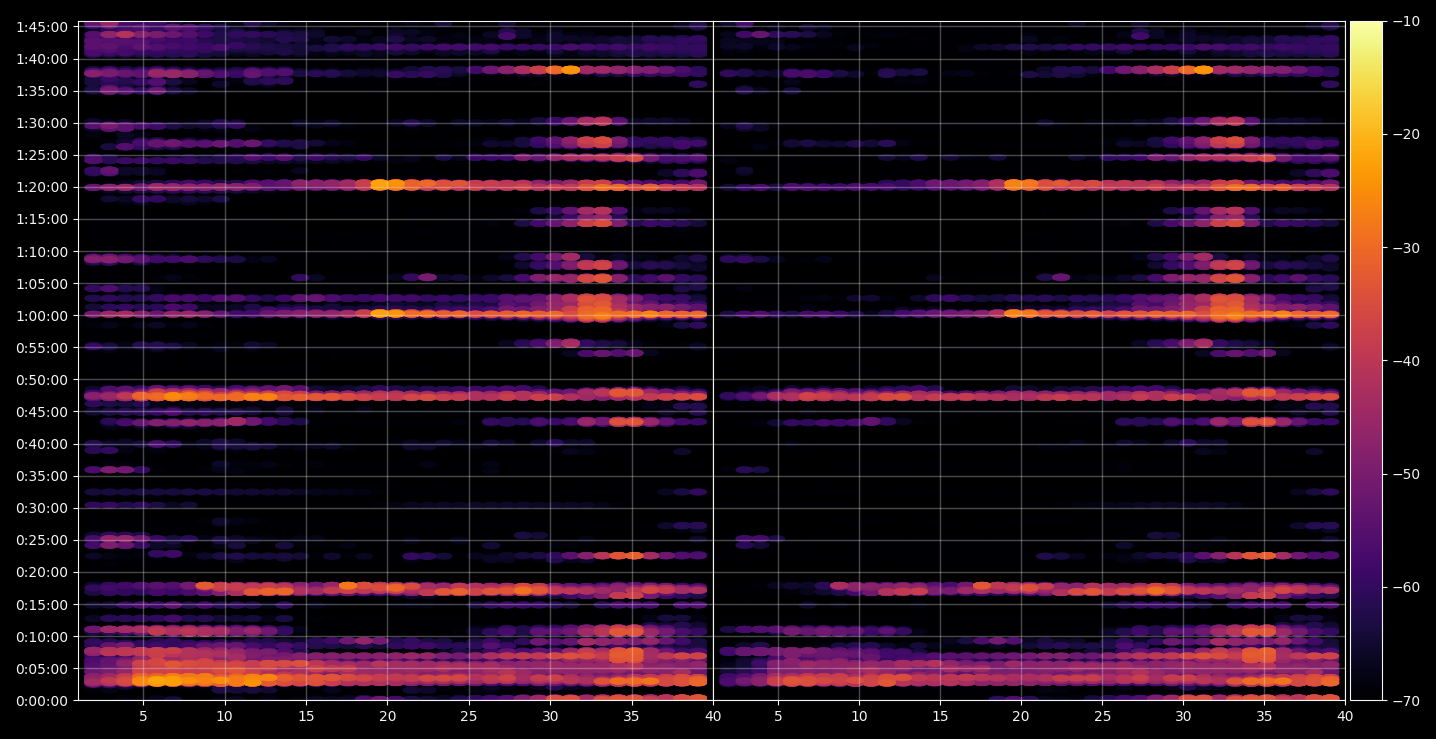The image size is (1436, 739).
Task: Click the inferno gradient colorbar
Action: [x=1366, y=361]
